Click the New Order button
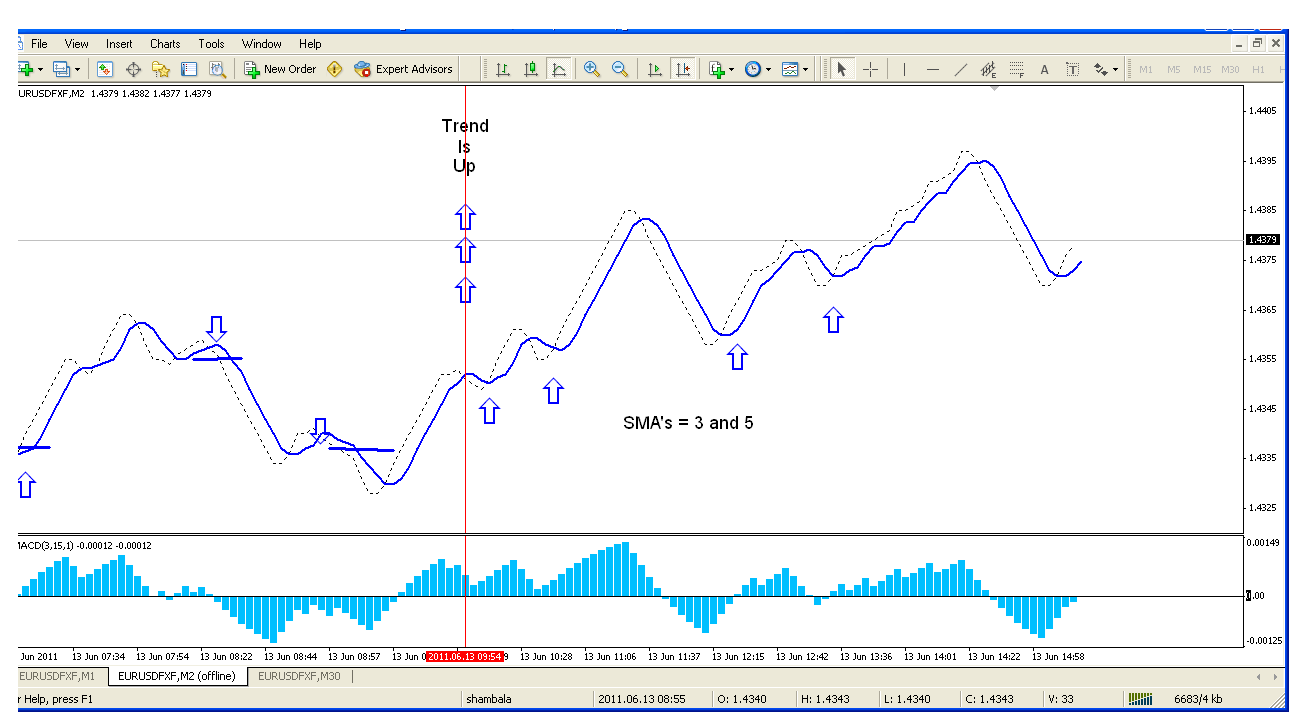1289x712 pixels. [280, 69]
